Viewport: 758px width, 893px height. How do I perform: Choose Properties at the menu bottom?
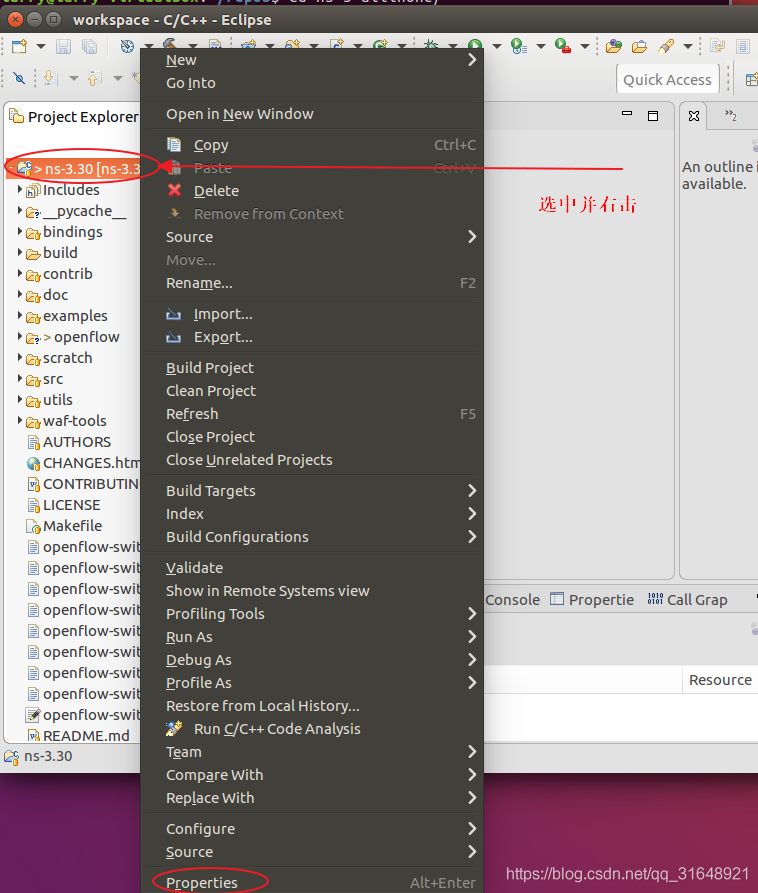pos(312,883)
